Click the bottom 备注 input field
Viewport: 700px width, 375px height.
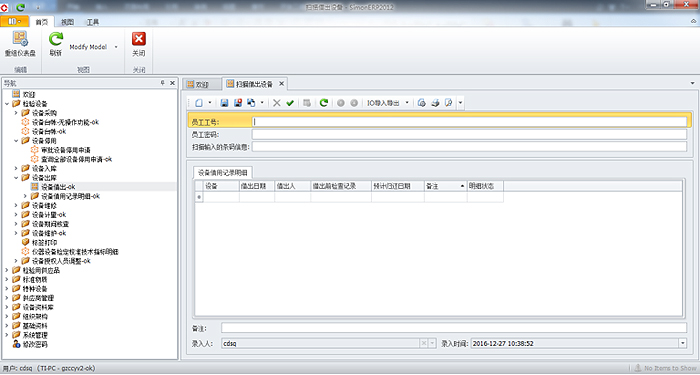(x=454, y=328)
